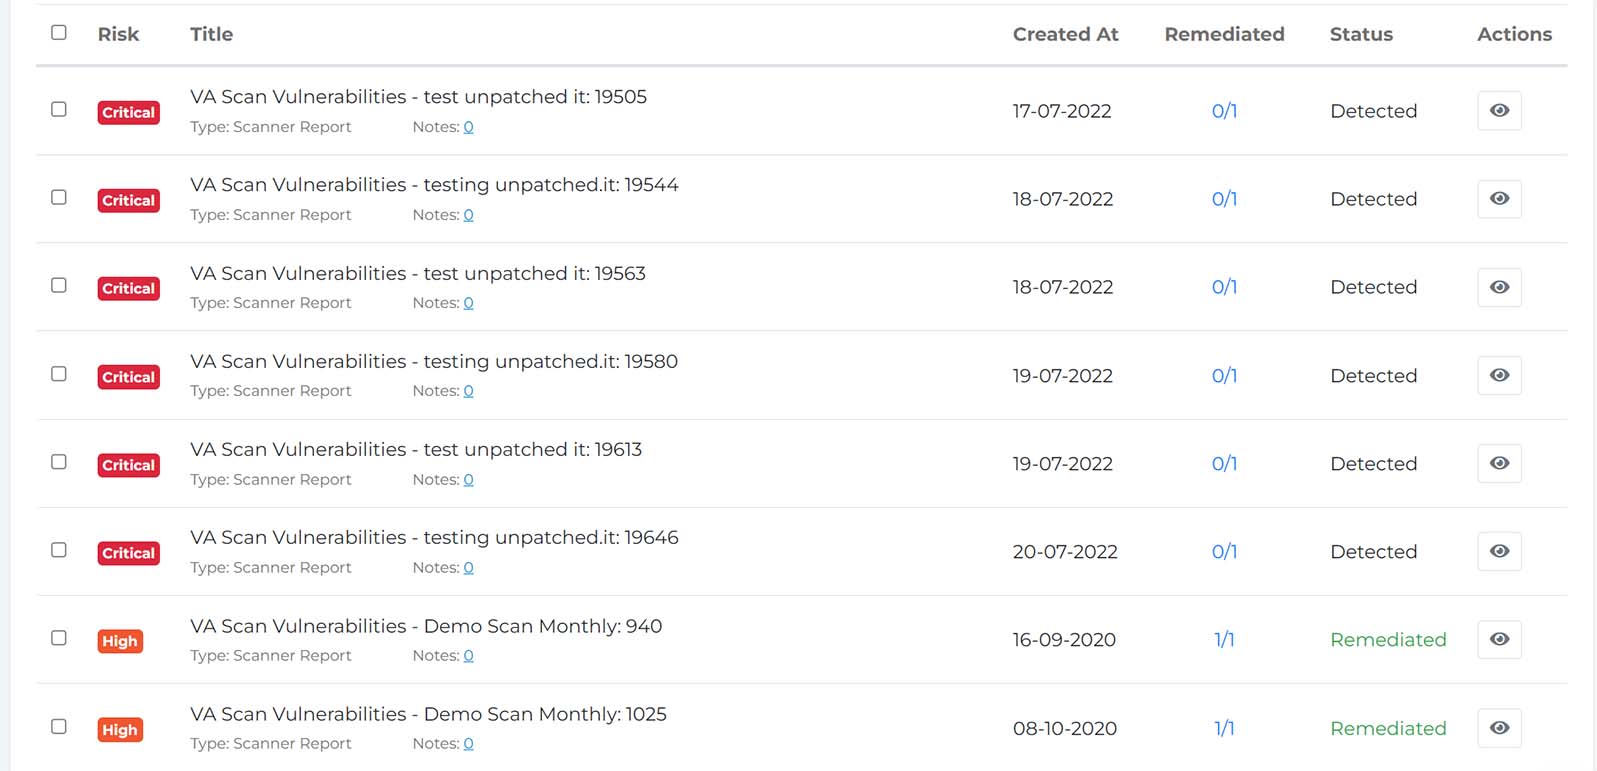Check the row for scan 19544
The height and width of the screenshot is (771, 1597).
[59, 197]
